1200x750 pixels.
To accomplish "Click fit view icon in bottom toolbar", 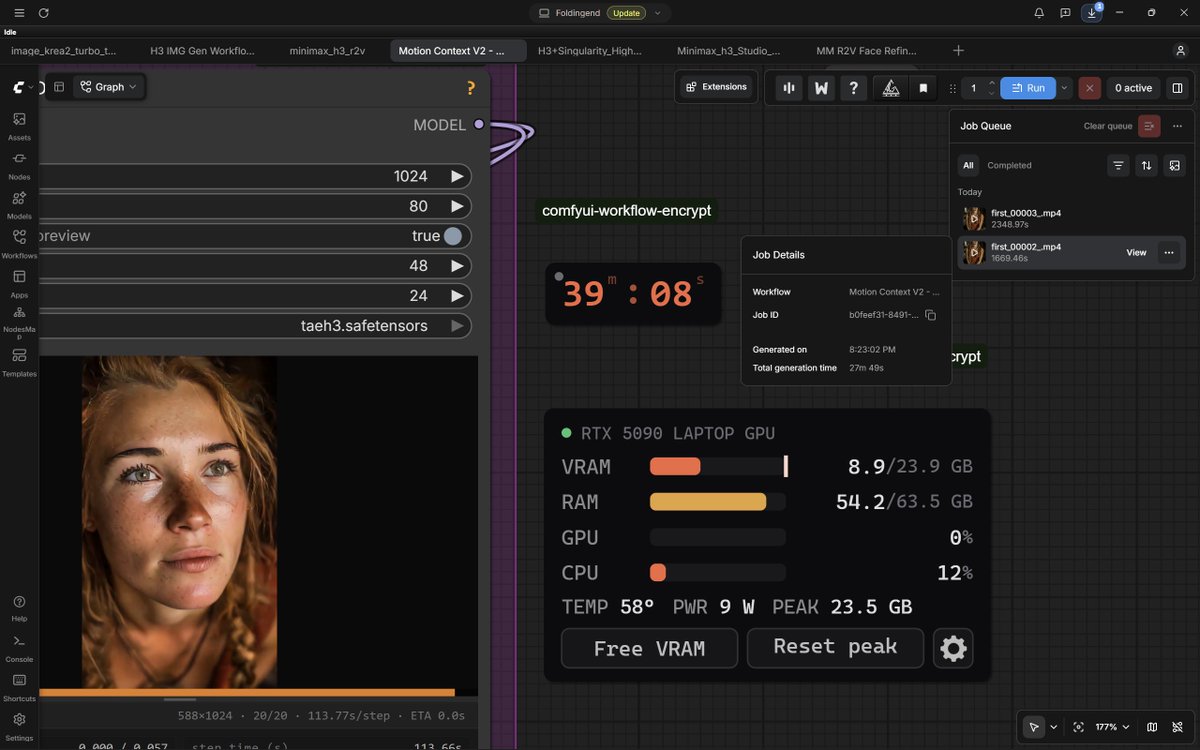I will (x=1078, y=727).
